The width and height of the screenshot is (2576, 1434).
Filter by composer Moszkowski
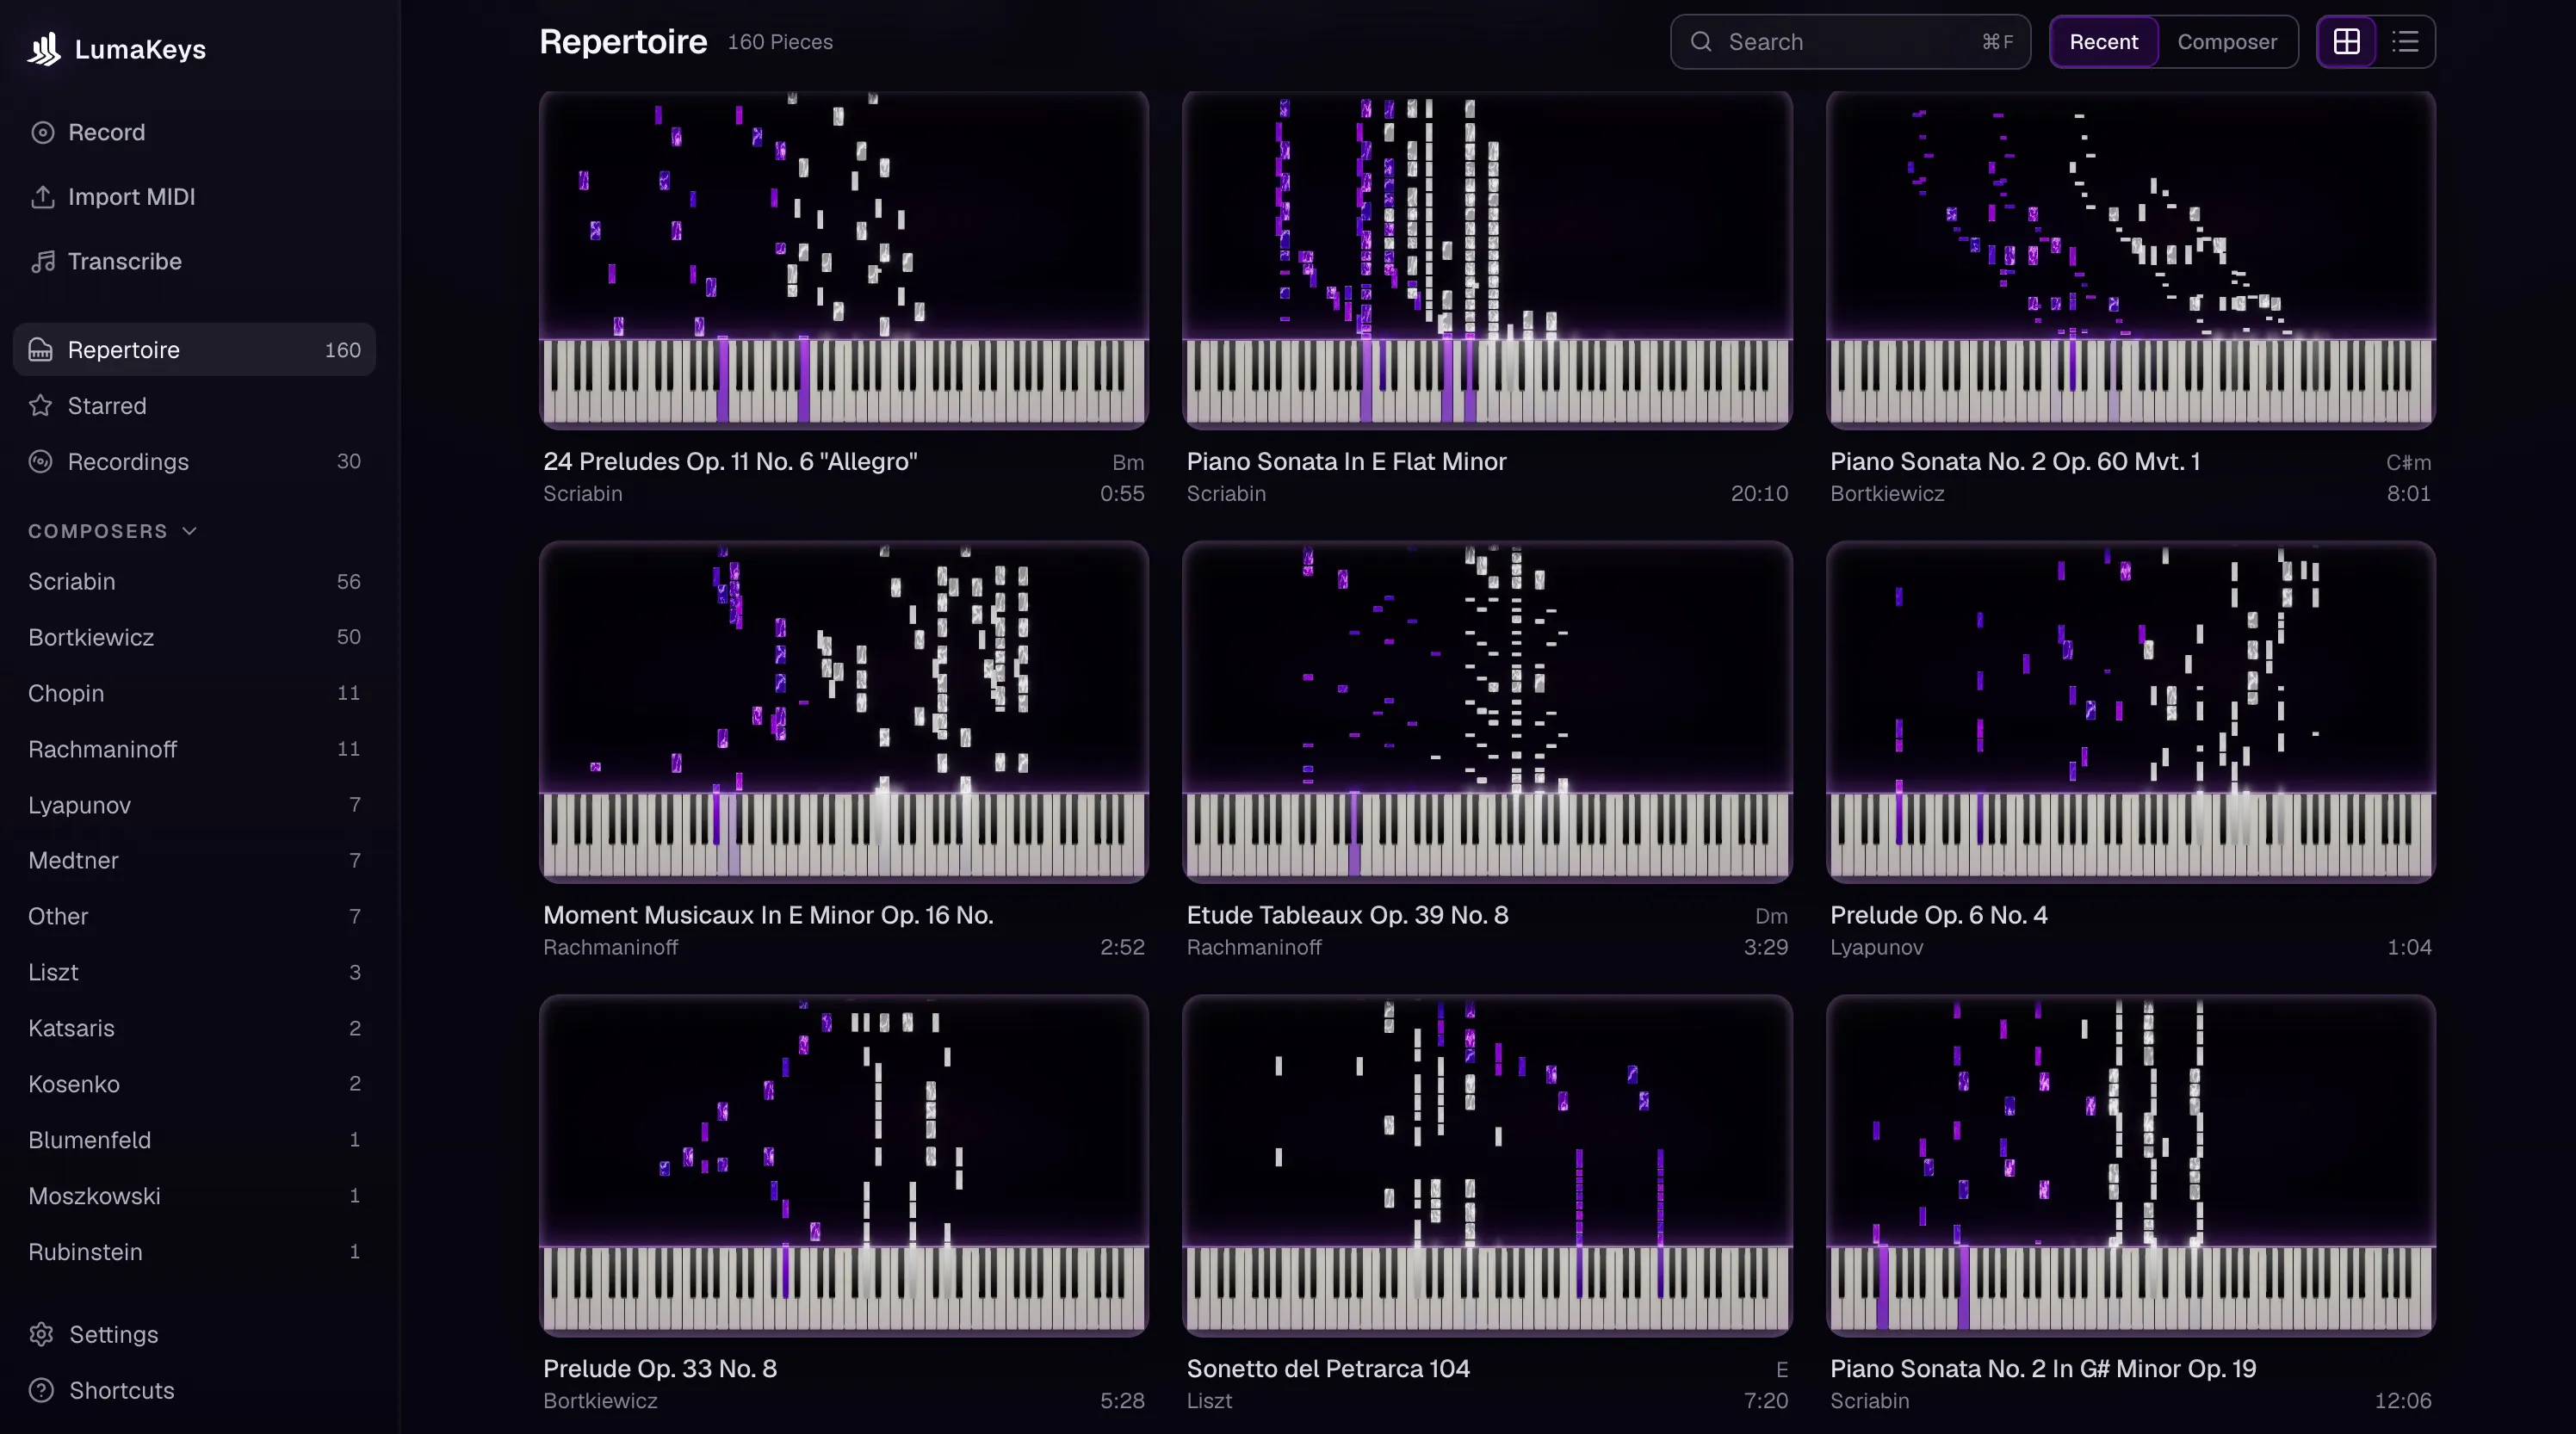click(194, 1197)
